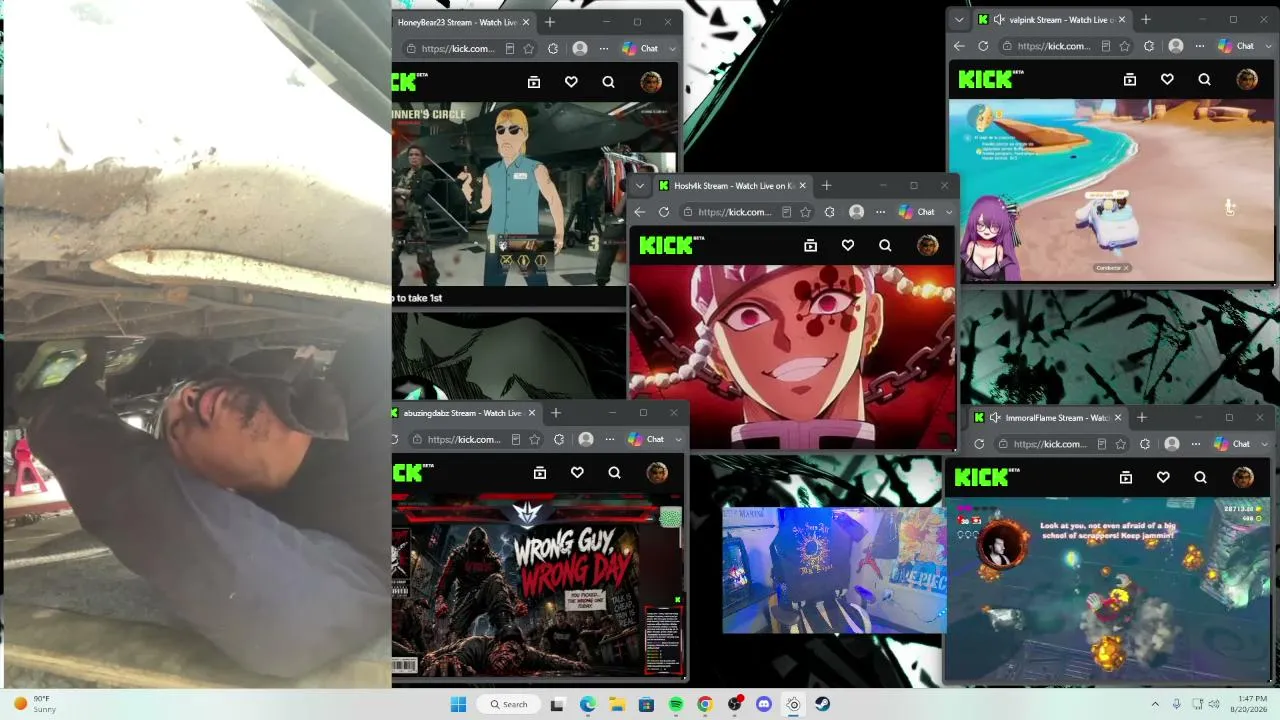
Task: Open the following heart in valpink window
Action: pos(1167,79)
